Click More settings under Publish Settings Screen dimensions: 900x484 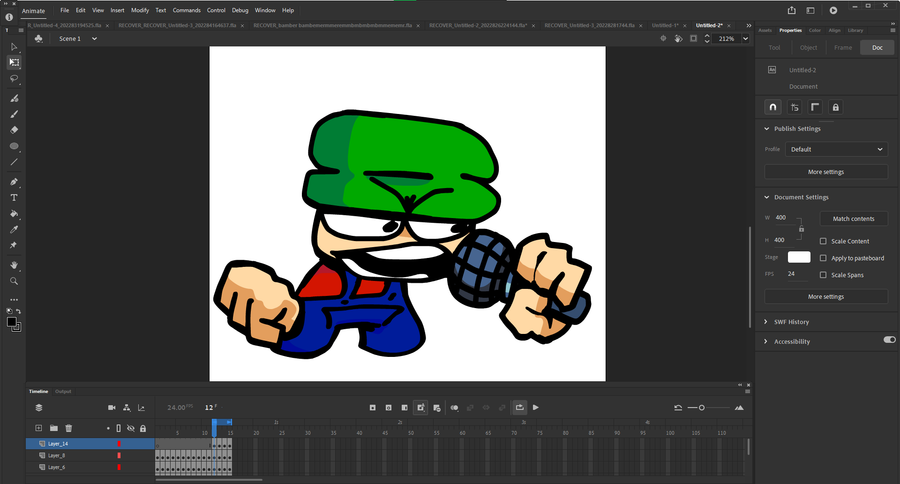click(826, 172)
